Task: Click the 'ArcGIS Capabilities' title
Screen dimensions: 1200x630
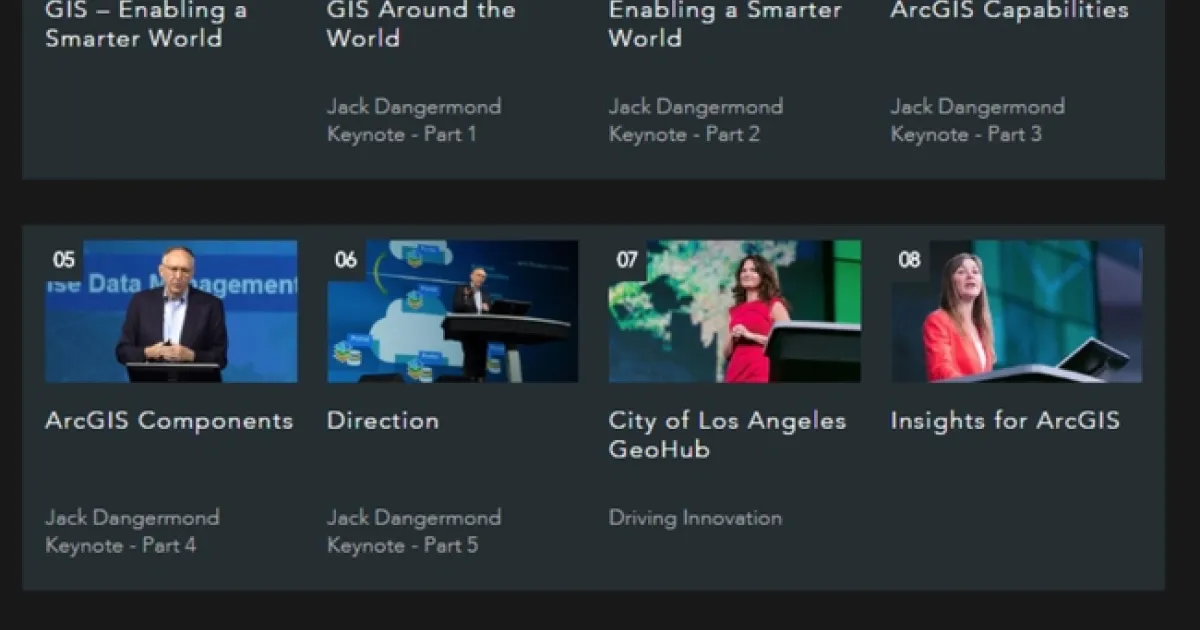Action: (x=1010, y=11)
